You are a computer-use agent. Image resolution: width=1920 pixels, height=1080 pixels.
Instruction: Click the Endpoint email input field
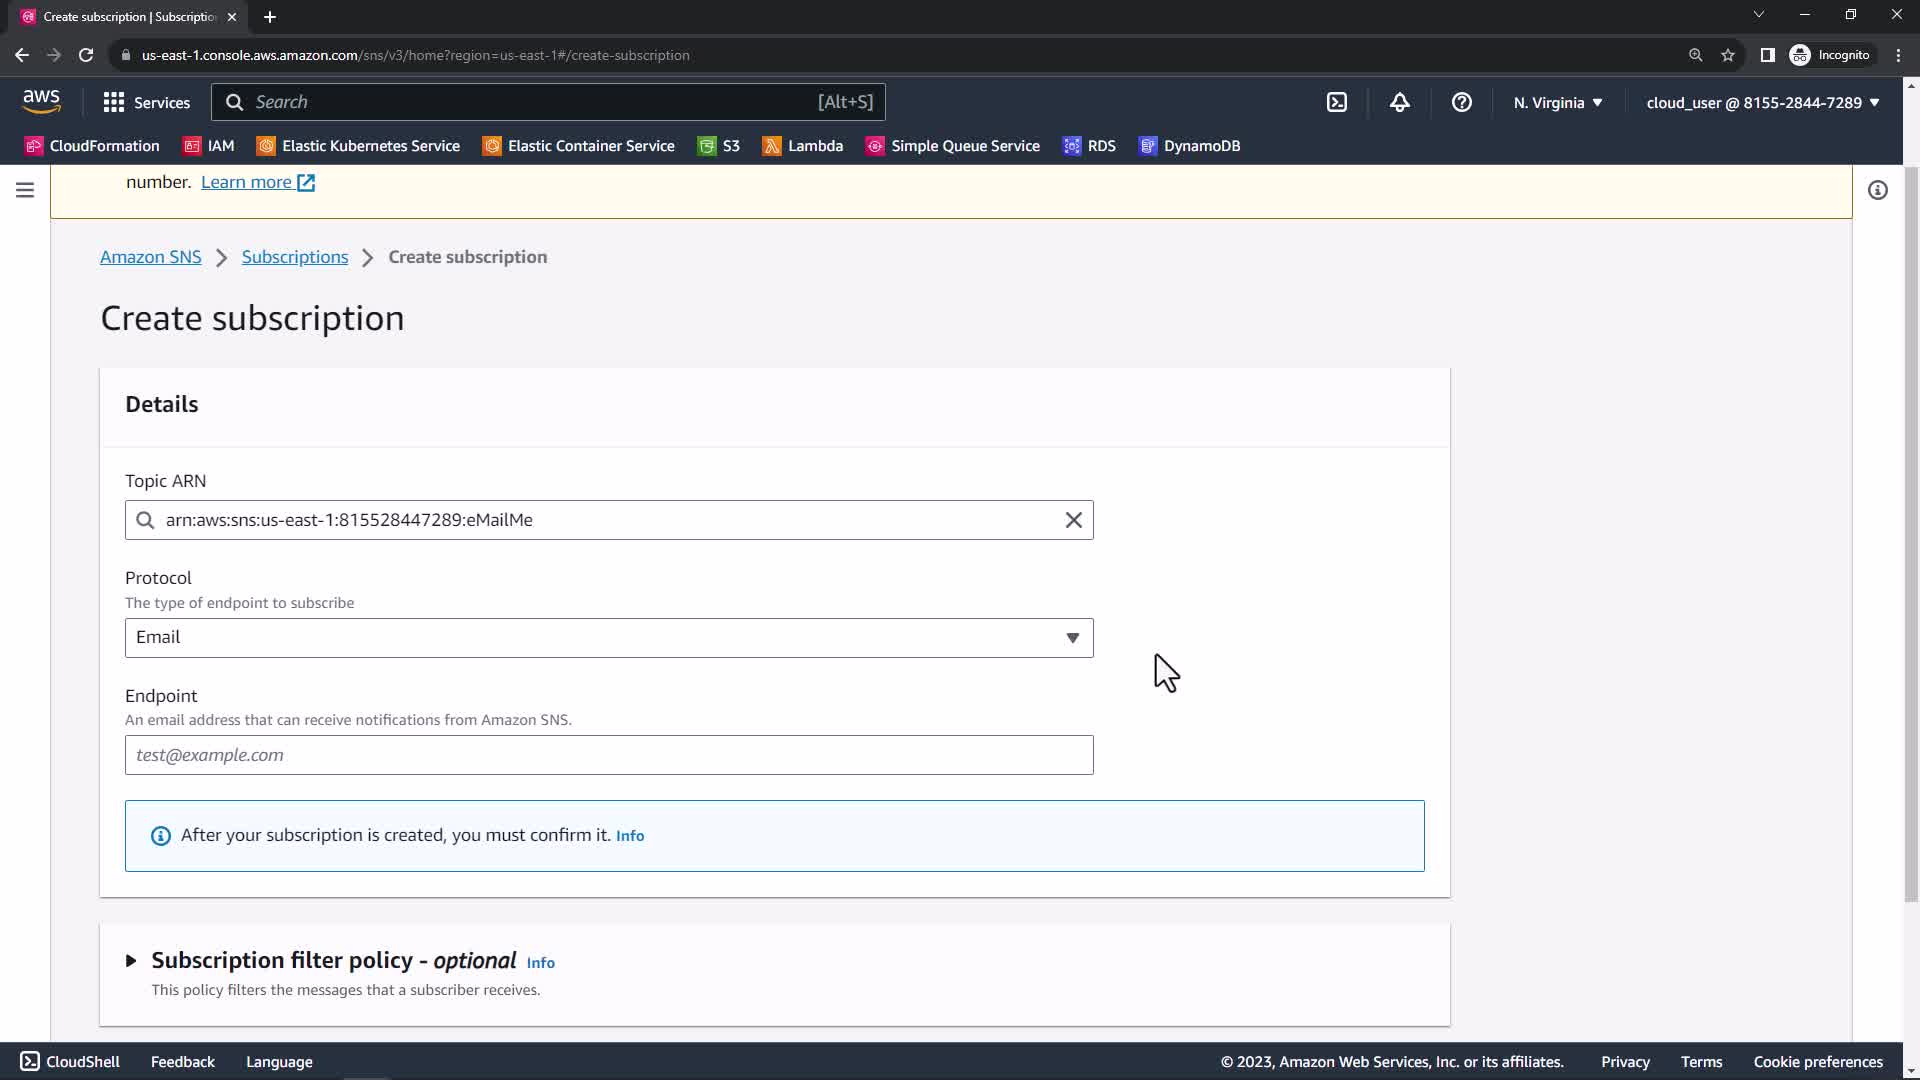[608, 755]
